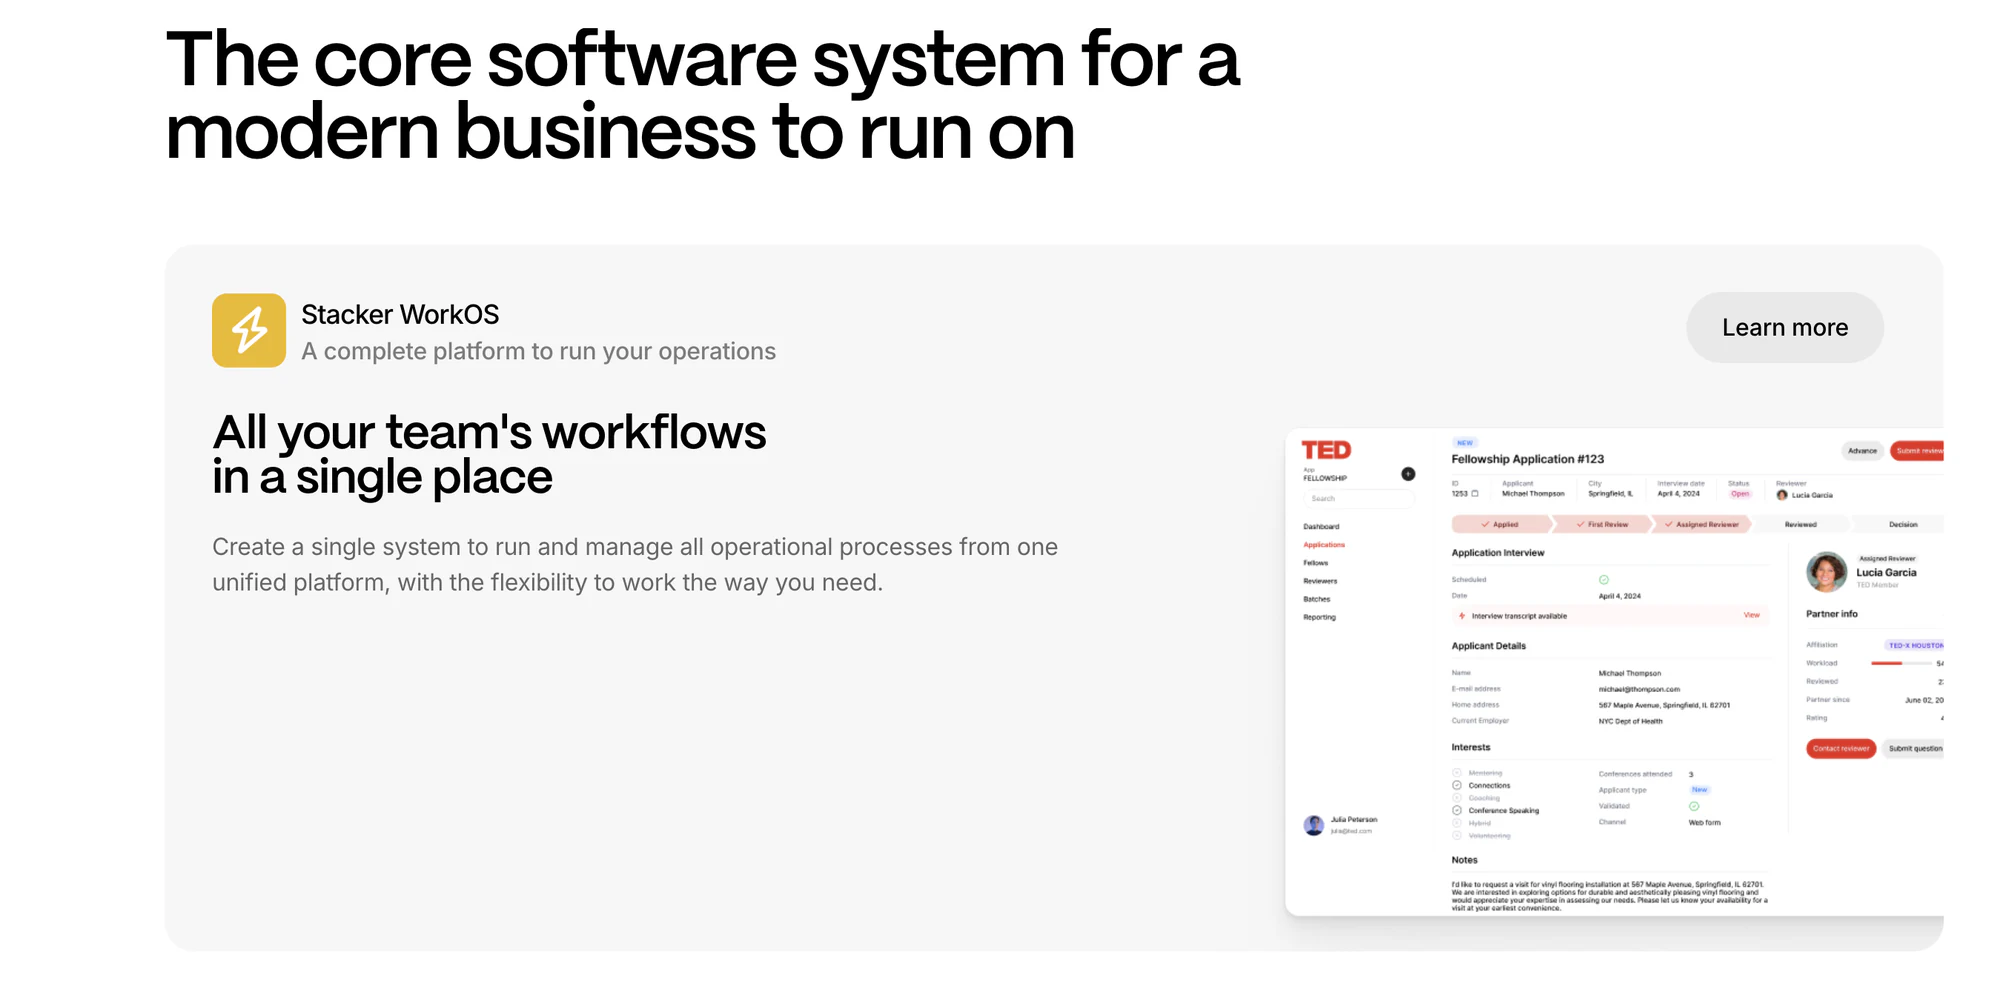Image resolution: width=2000 pixels, height=981 pixels.
Task: Open Reviewers in the TED sidebar
Action: coord(1320,581)
